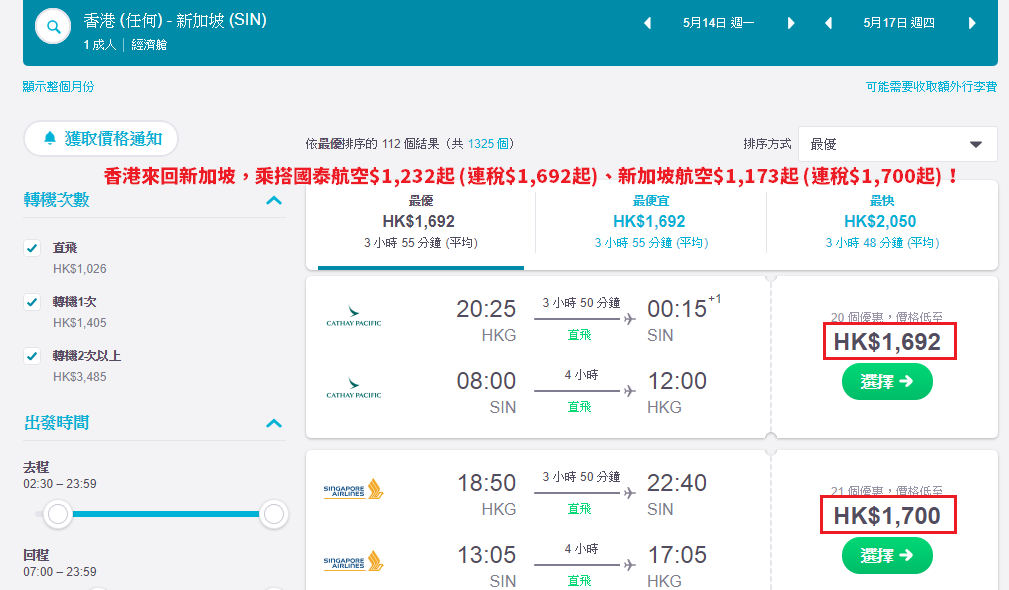Go to previous departure date arrow

pos(647,23)
